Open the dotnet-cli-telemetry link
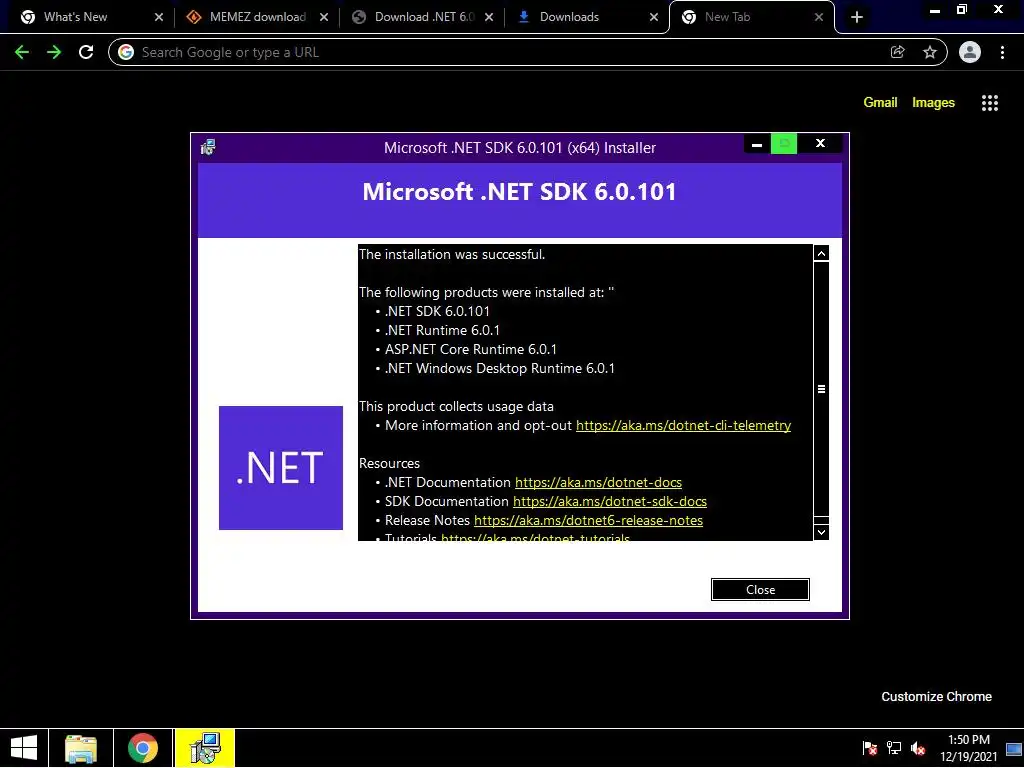This screenshot has width=1024, height=768. [683, 425]
